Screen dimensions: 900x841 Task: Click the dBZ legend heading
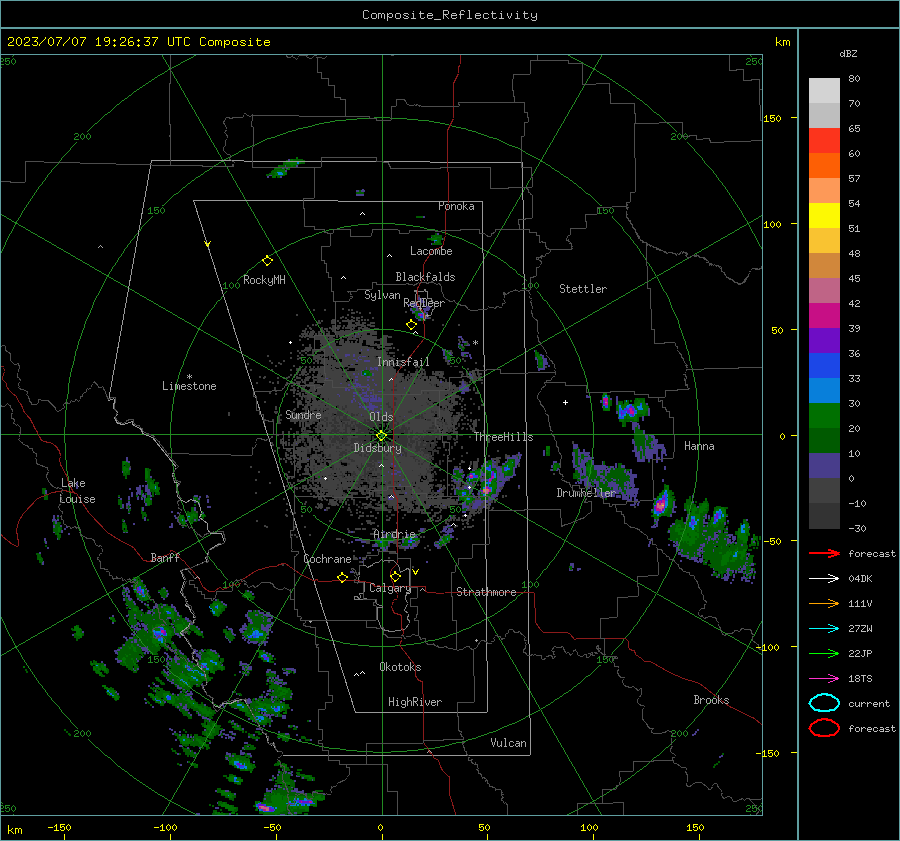coord(848,53)
